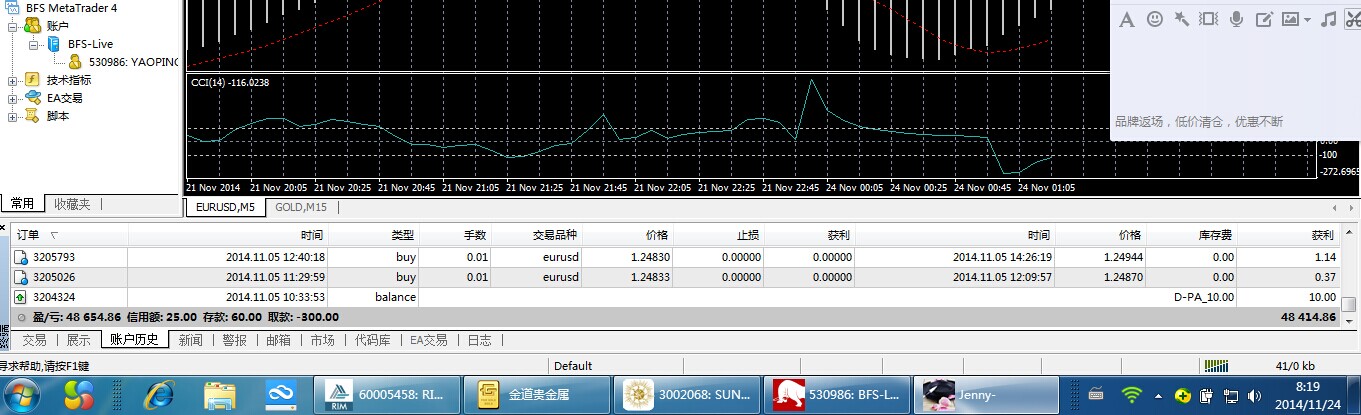
Task: Click the magic wand icon in chat toolbar
Action: [x=1181, y=19]
